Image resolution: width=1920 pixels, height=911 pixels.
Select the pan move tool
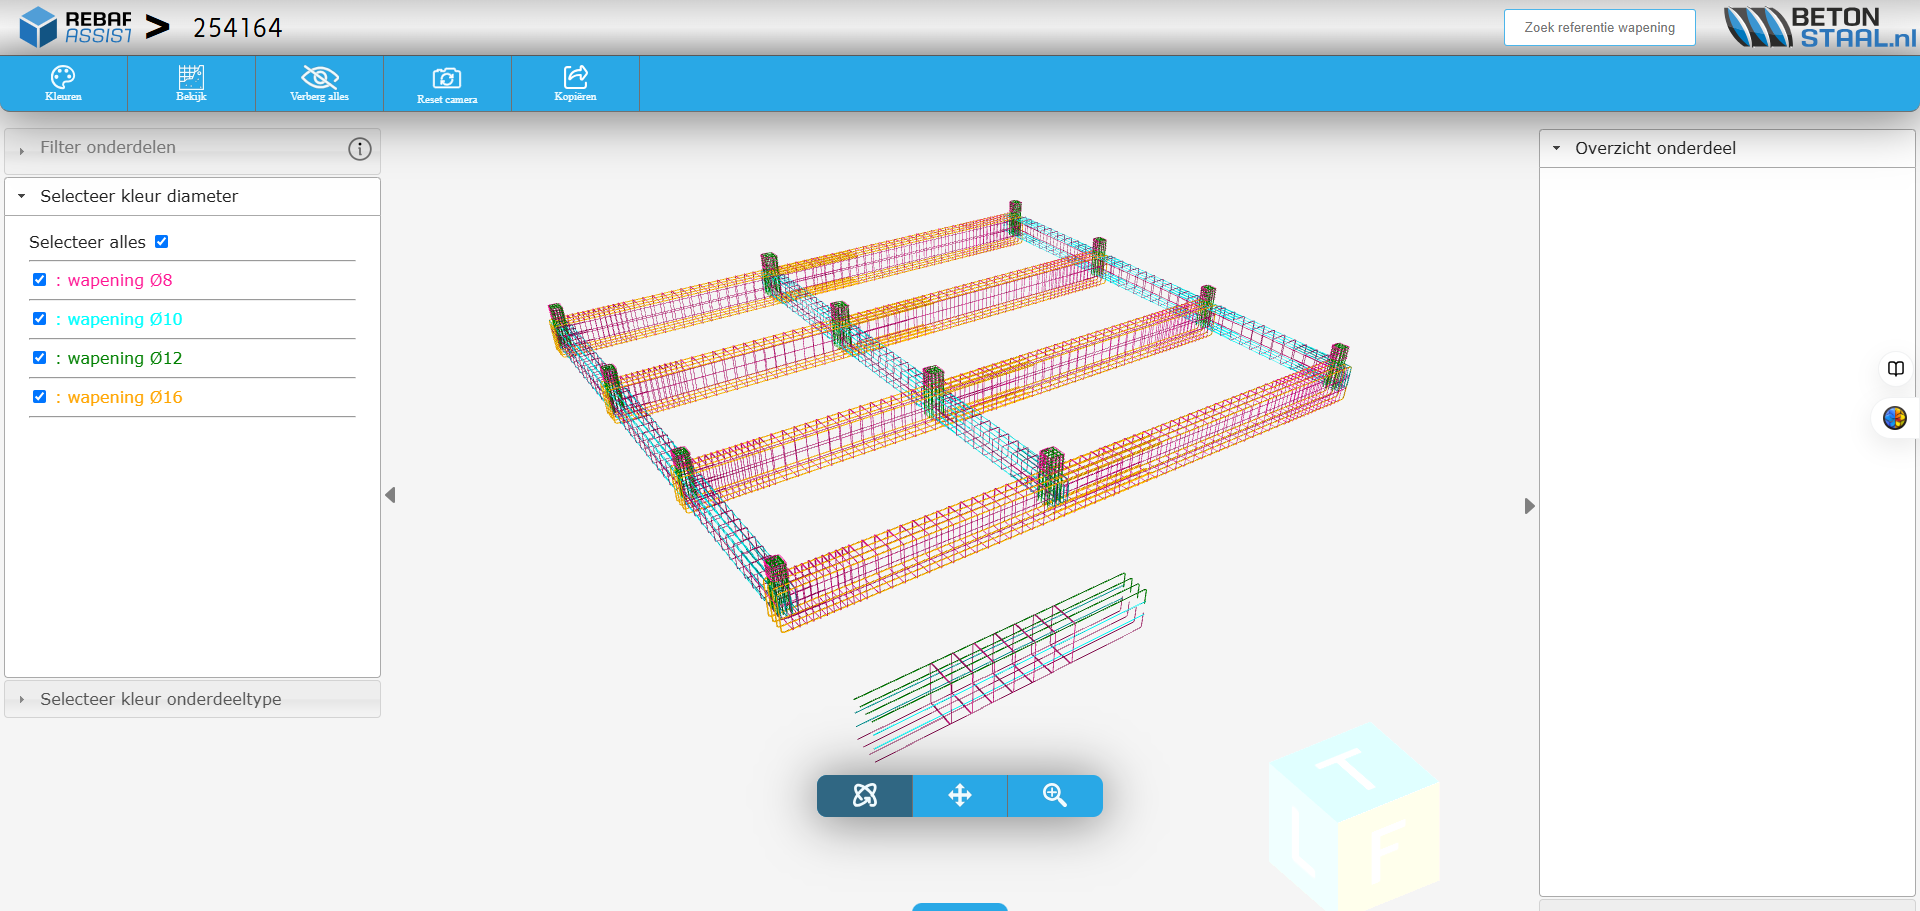pos(960,796)
